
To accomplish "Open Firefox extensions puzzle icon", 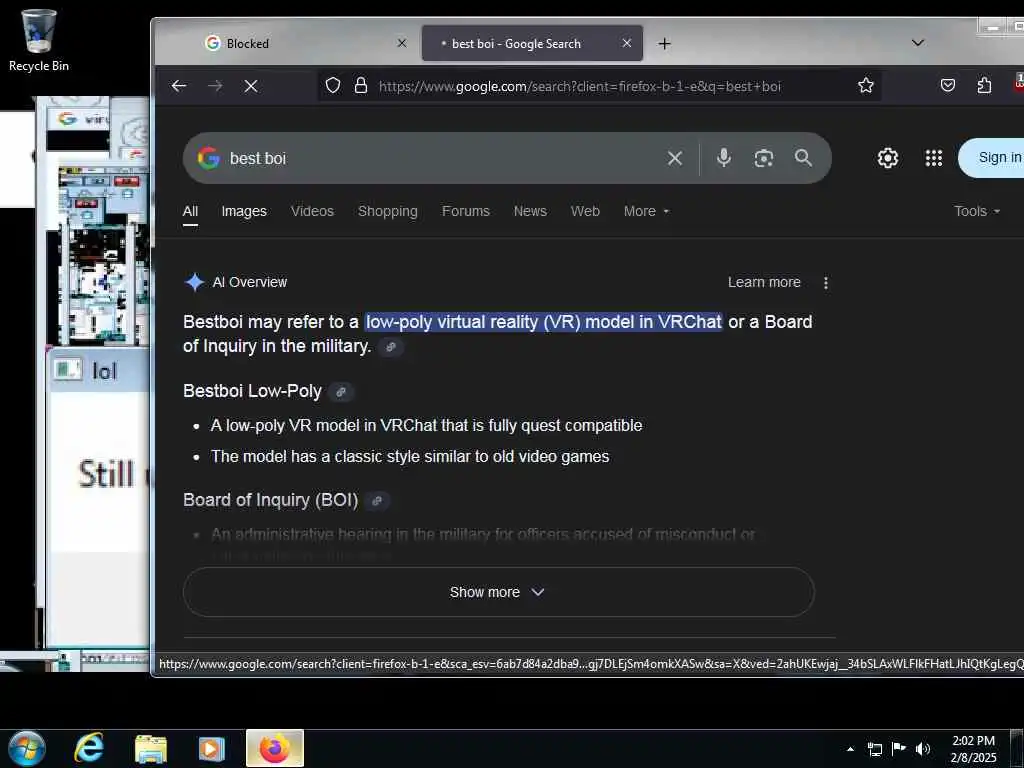I will point(984,86).
